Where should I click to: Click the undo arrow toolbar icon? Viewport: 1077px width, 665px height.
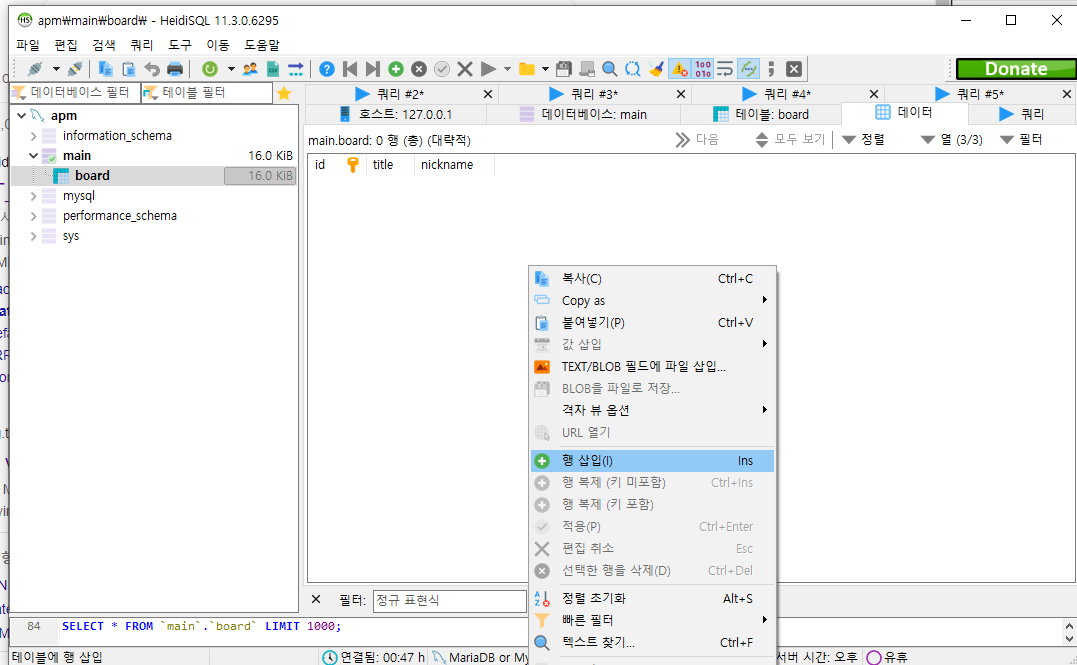(x=152, y=69)
